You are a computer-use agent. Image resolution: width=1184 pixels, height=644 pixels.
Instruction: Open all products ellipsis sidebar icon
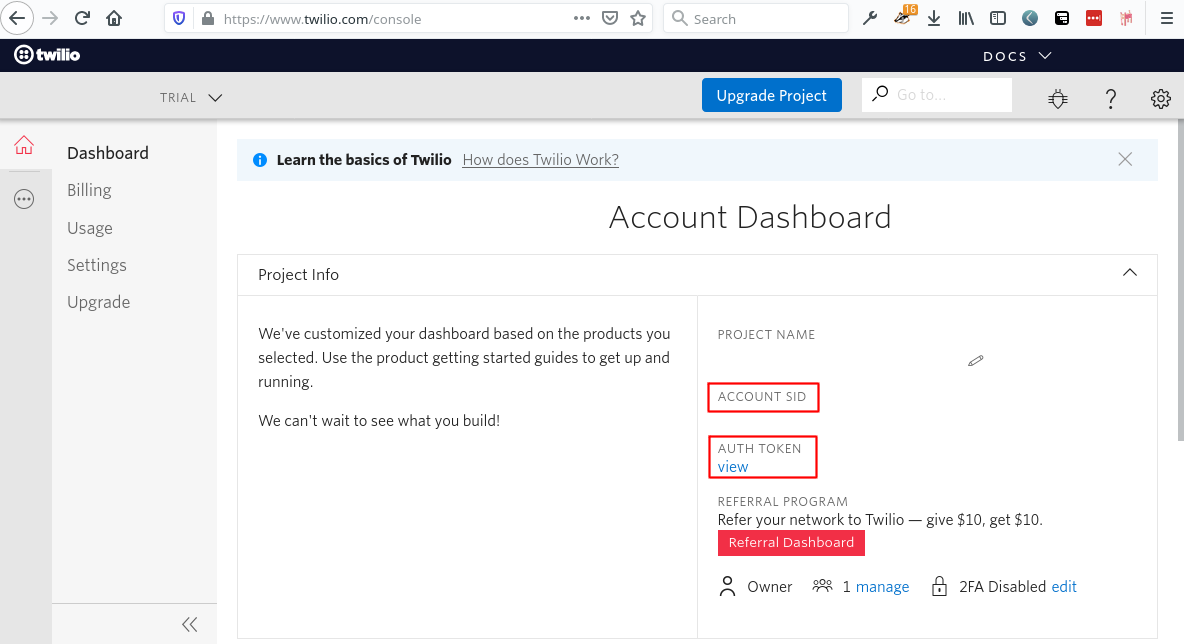[24, 199]
